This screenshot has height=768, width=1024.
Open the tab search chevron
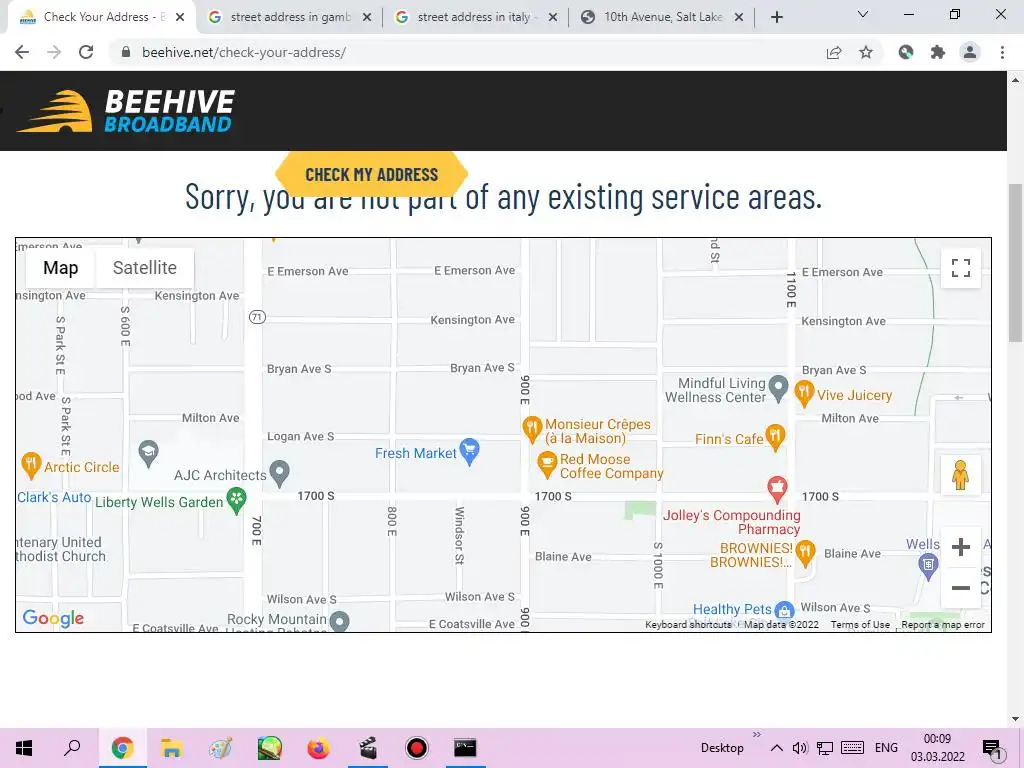pos(863,14)
